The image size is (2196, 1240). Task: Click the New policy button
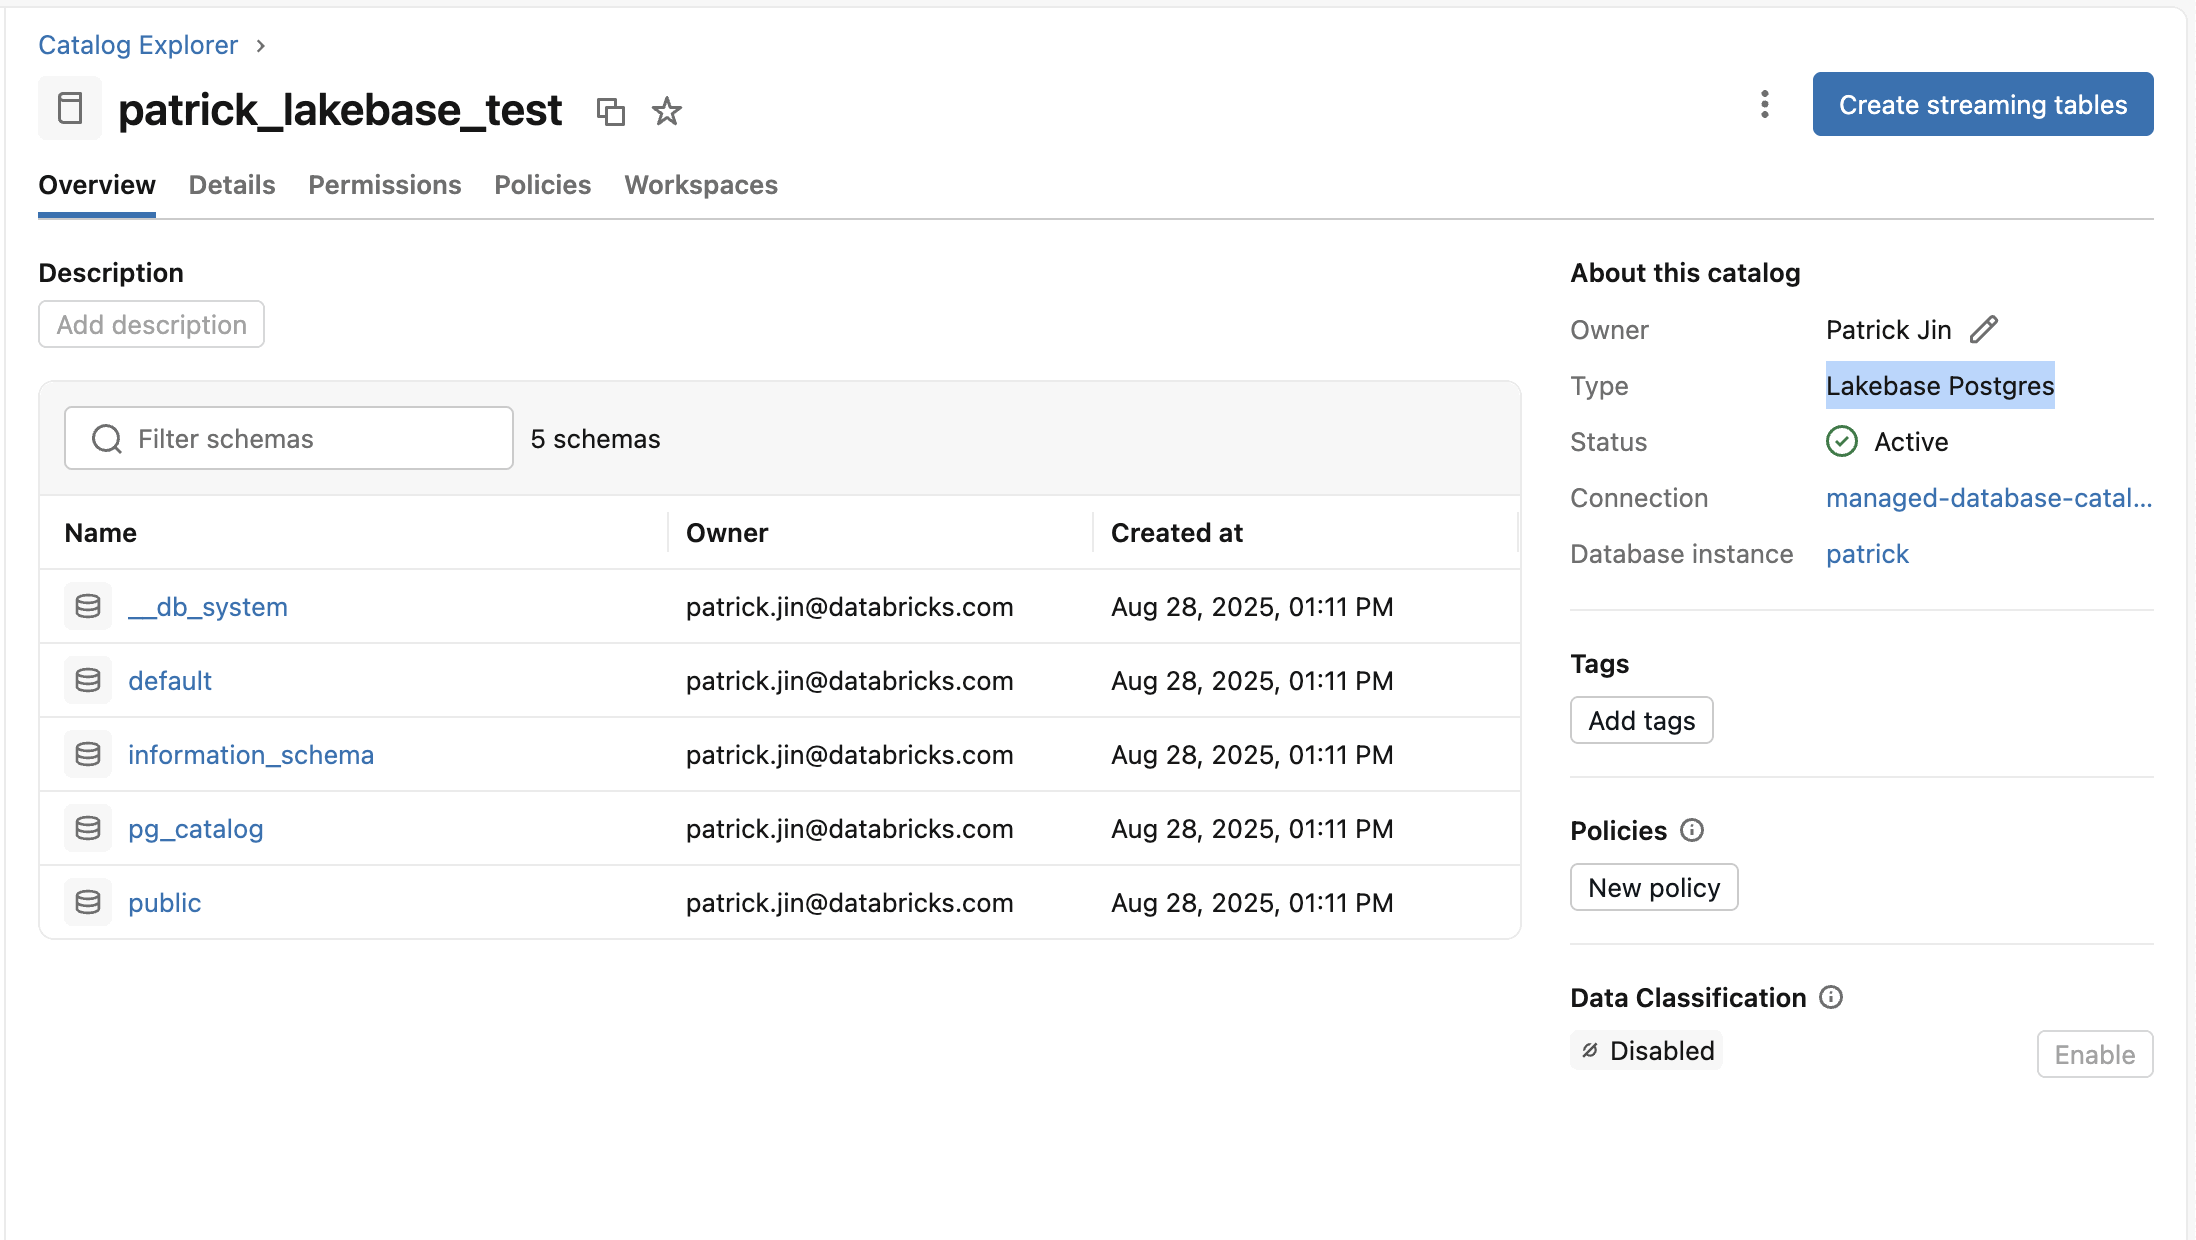click(1654, 887)
